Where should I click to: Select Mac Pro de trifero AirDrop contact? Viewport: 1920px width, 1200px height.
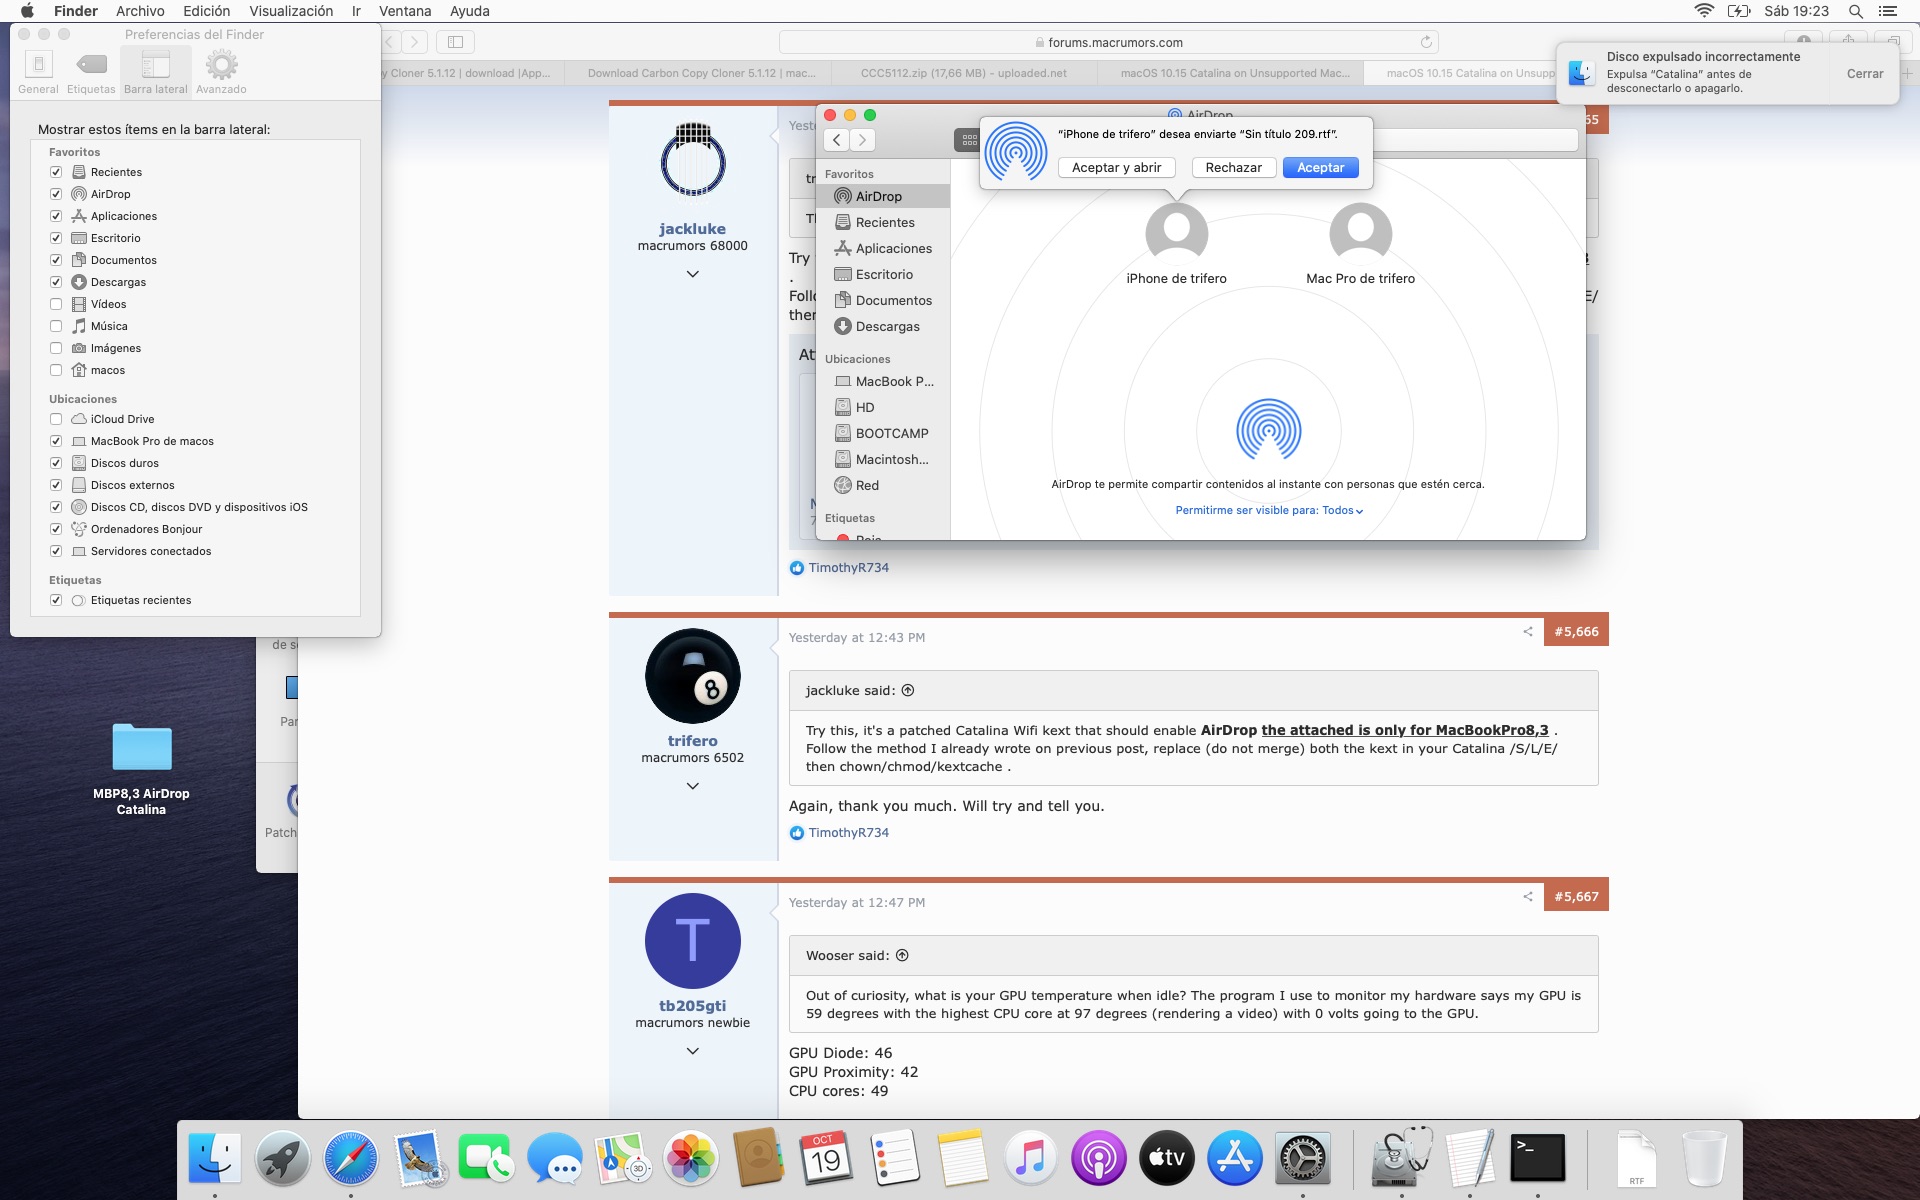coord(1360,244)
